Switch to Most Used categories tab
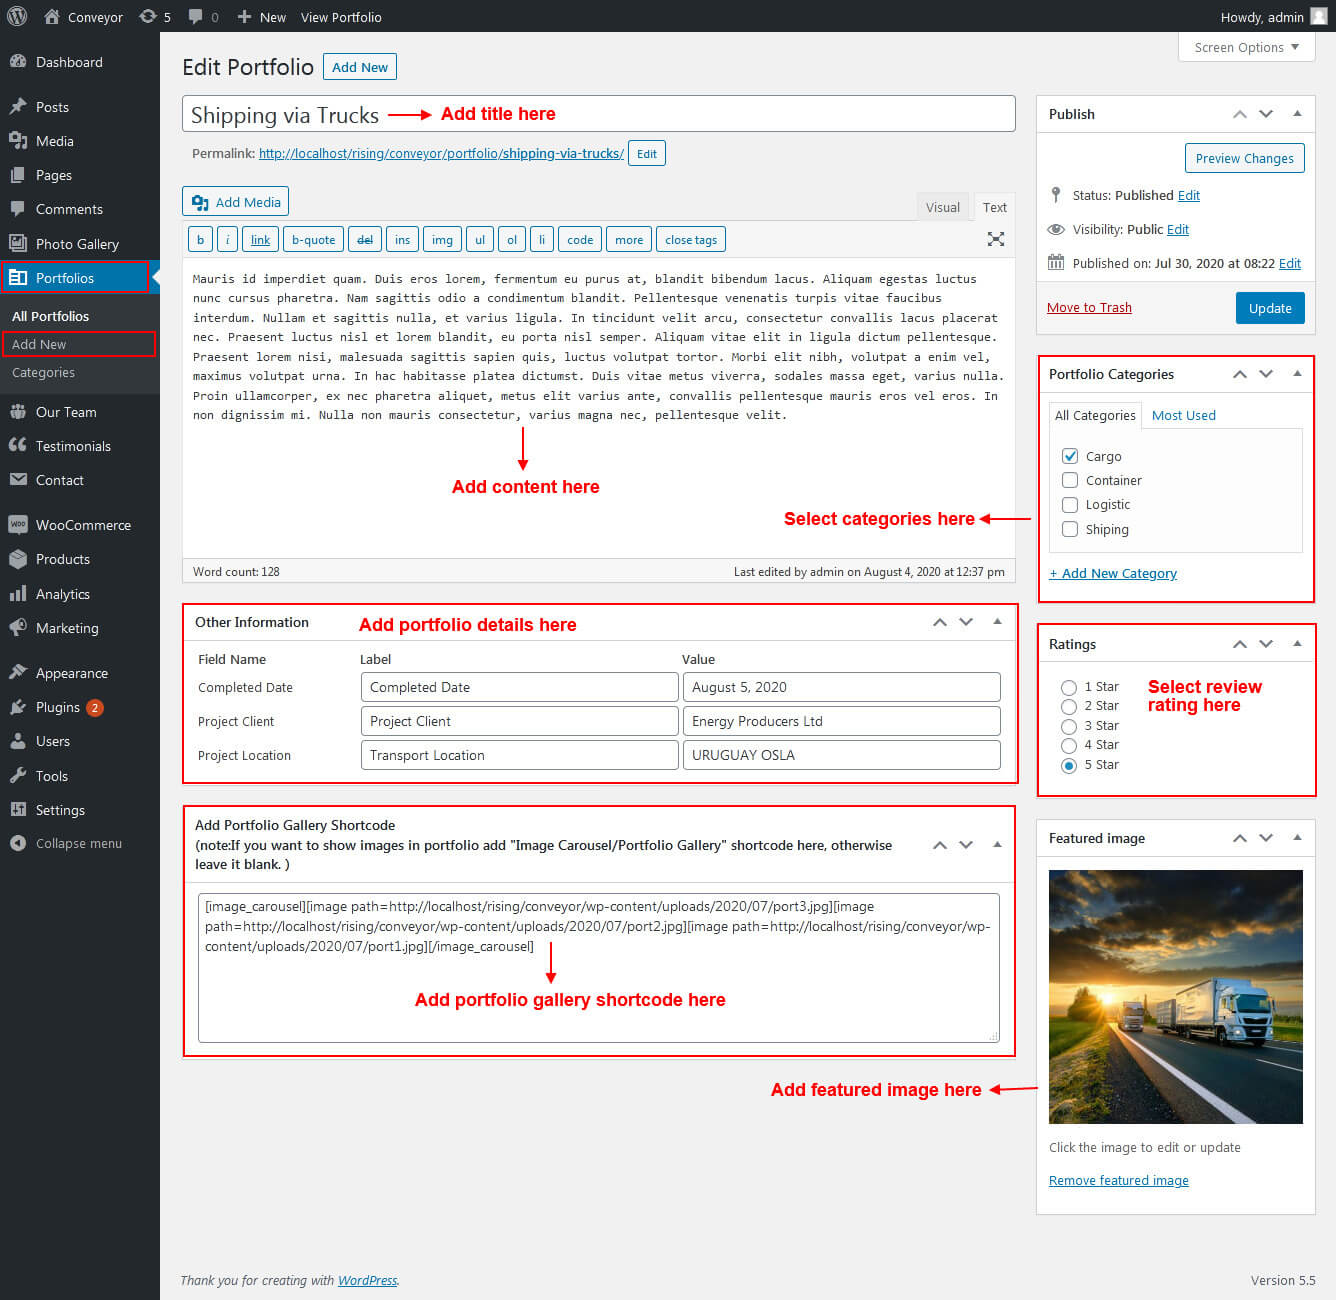The image size is (1336, 1300). point(1183,415)
